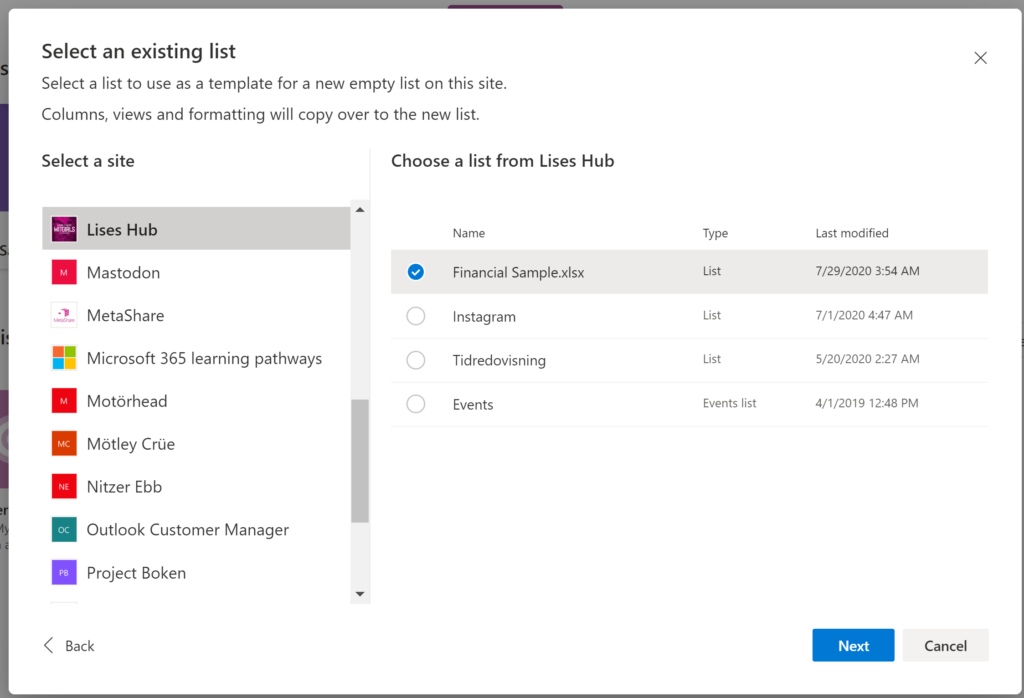Click the site list scrollbar thumb
The image size is (1024, 698).
click(360, 461)
